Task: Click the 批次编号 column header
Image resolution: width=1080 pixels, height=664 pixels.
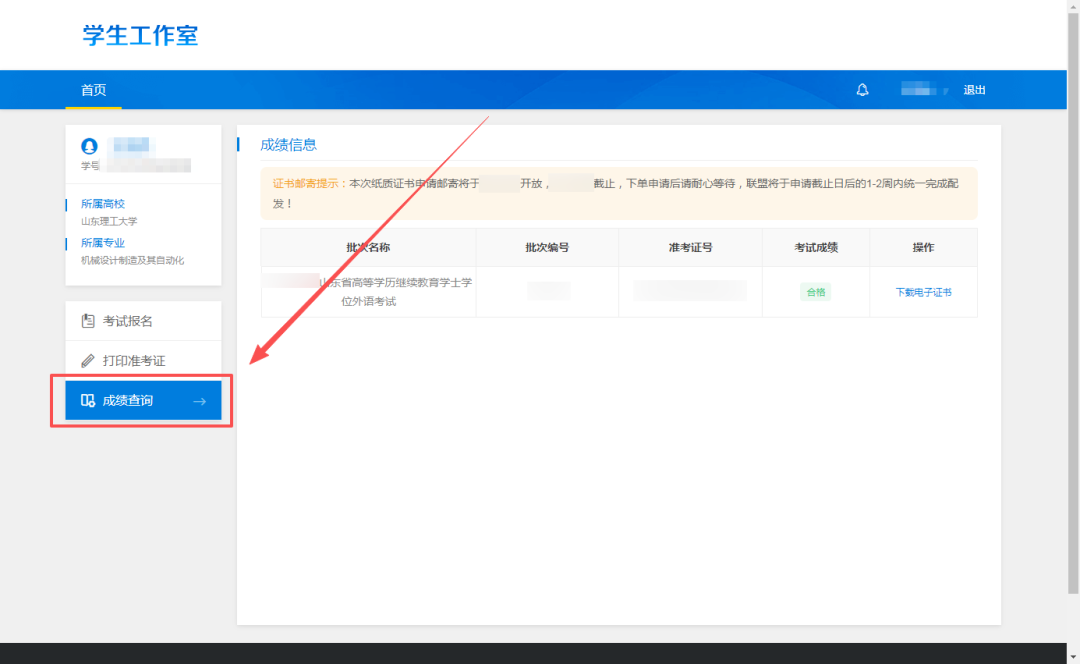Action: tap(547, 247)
